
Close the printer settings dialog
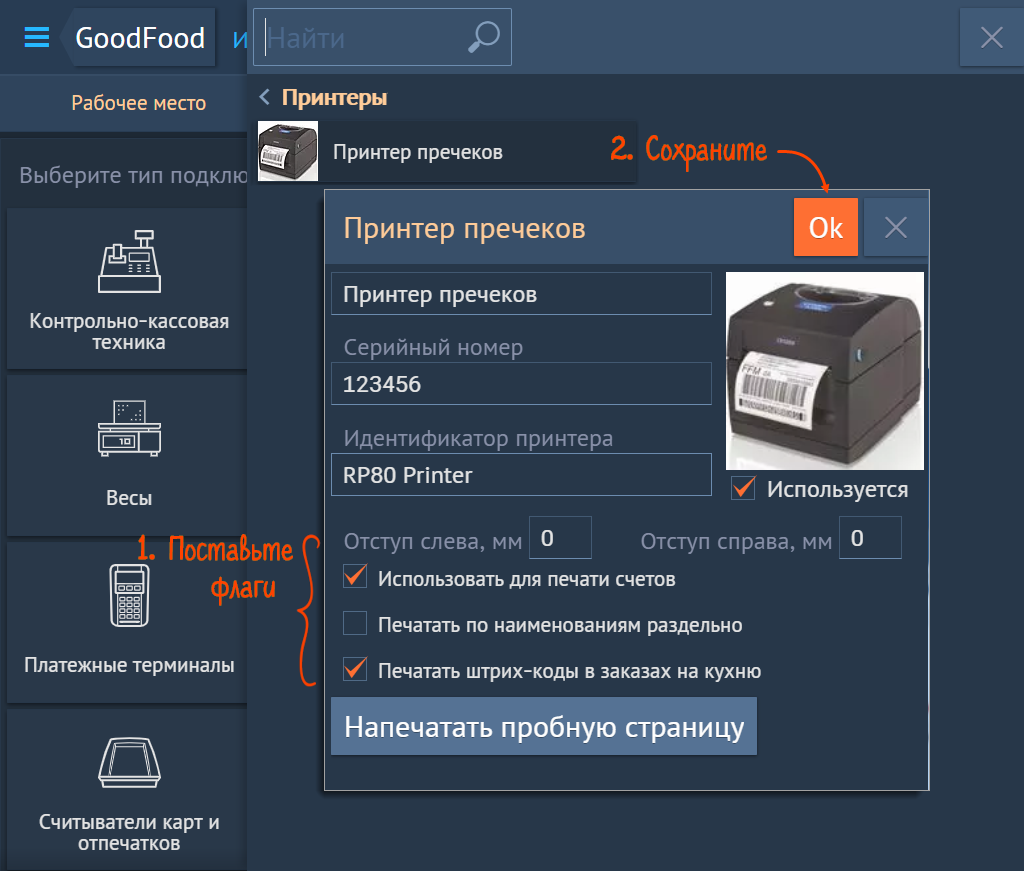[x=896, y=228]
